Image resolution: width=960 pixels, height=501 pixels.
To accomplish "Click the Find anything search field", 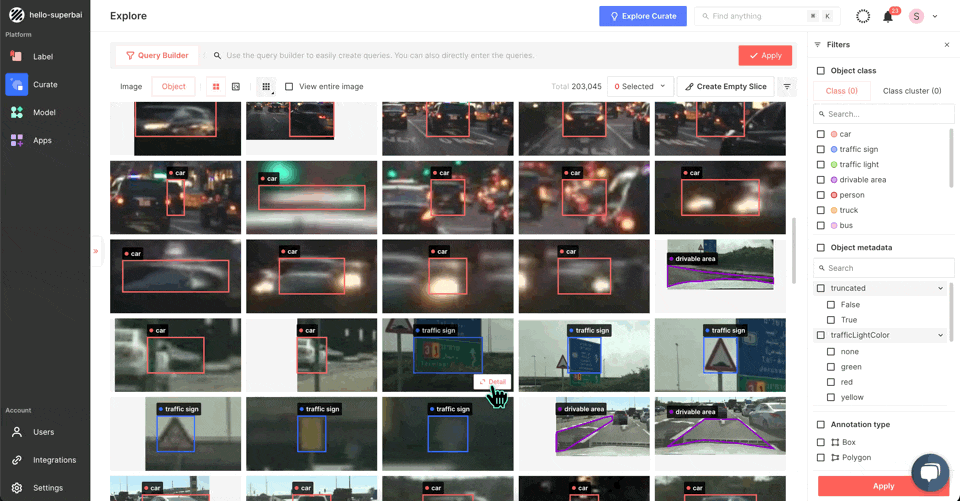I will [766, 17].
